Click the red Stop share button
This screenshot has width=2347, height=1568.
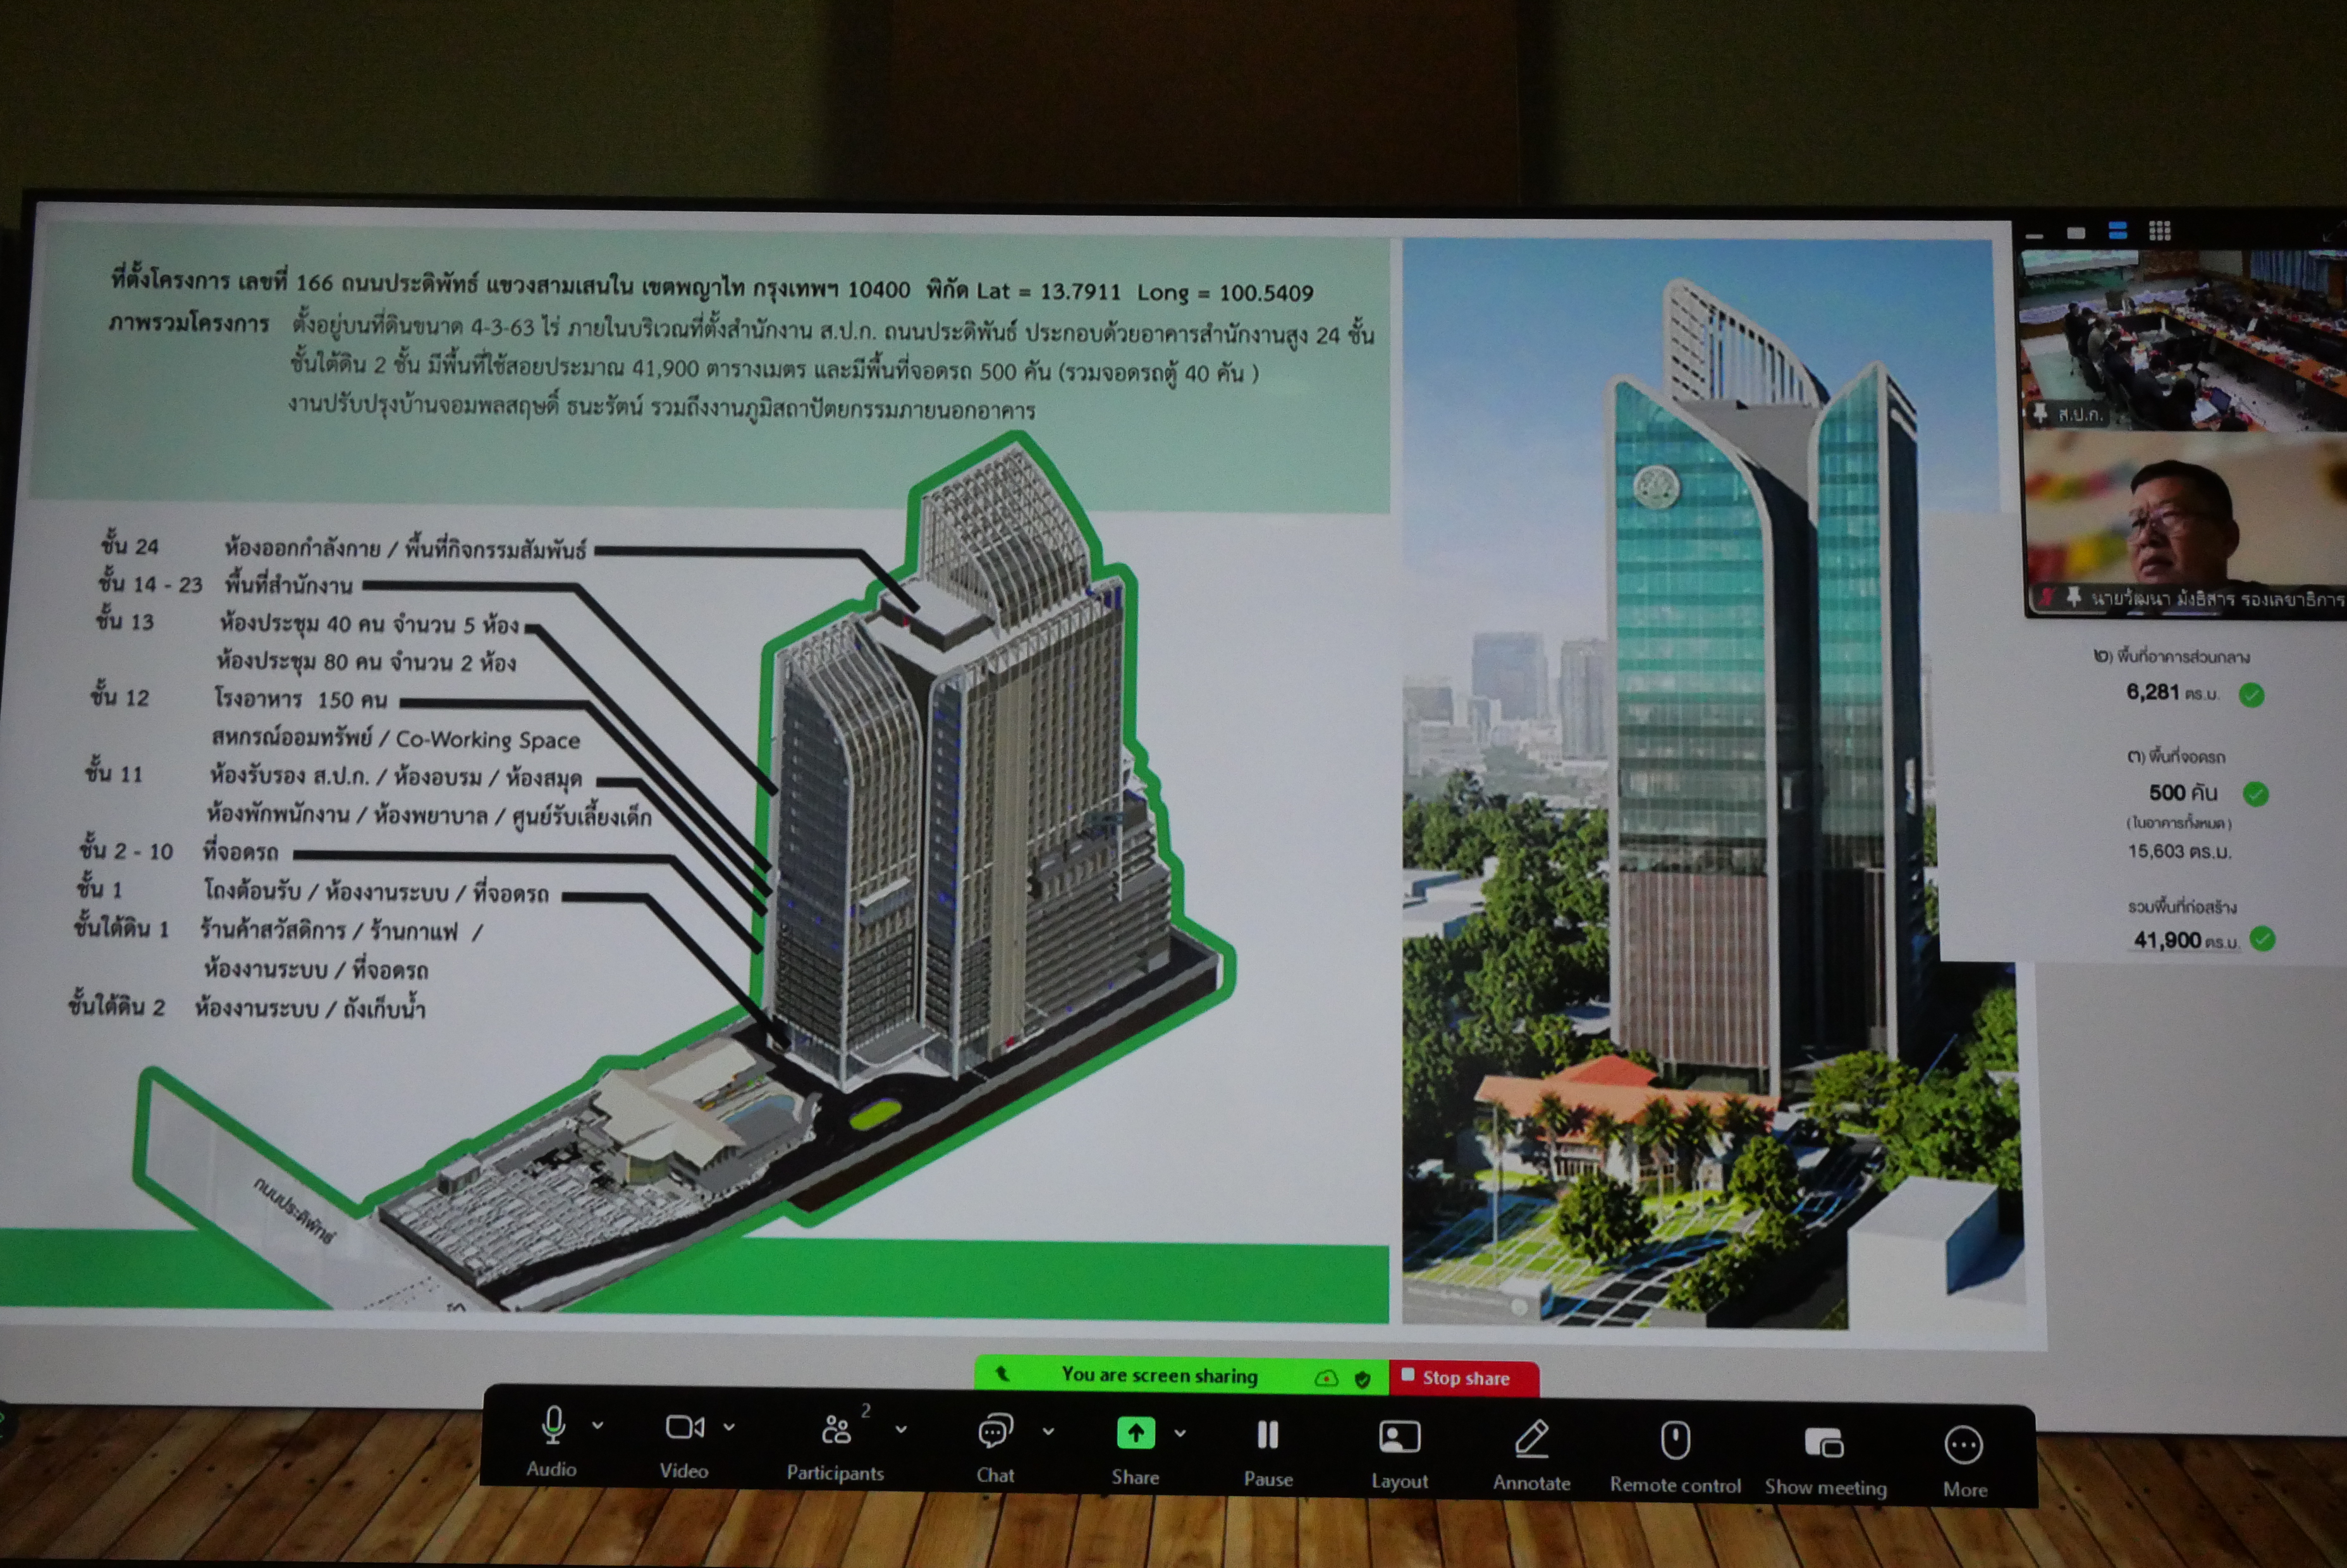point(1464,1378)
